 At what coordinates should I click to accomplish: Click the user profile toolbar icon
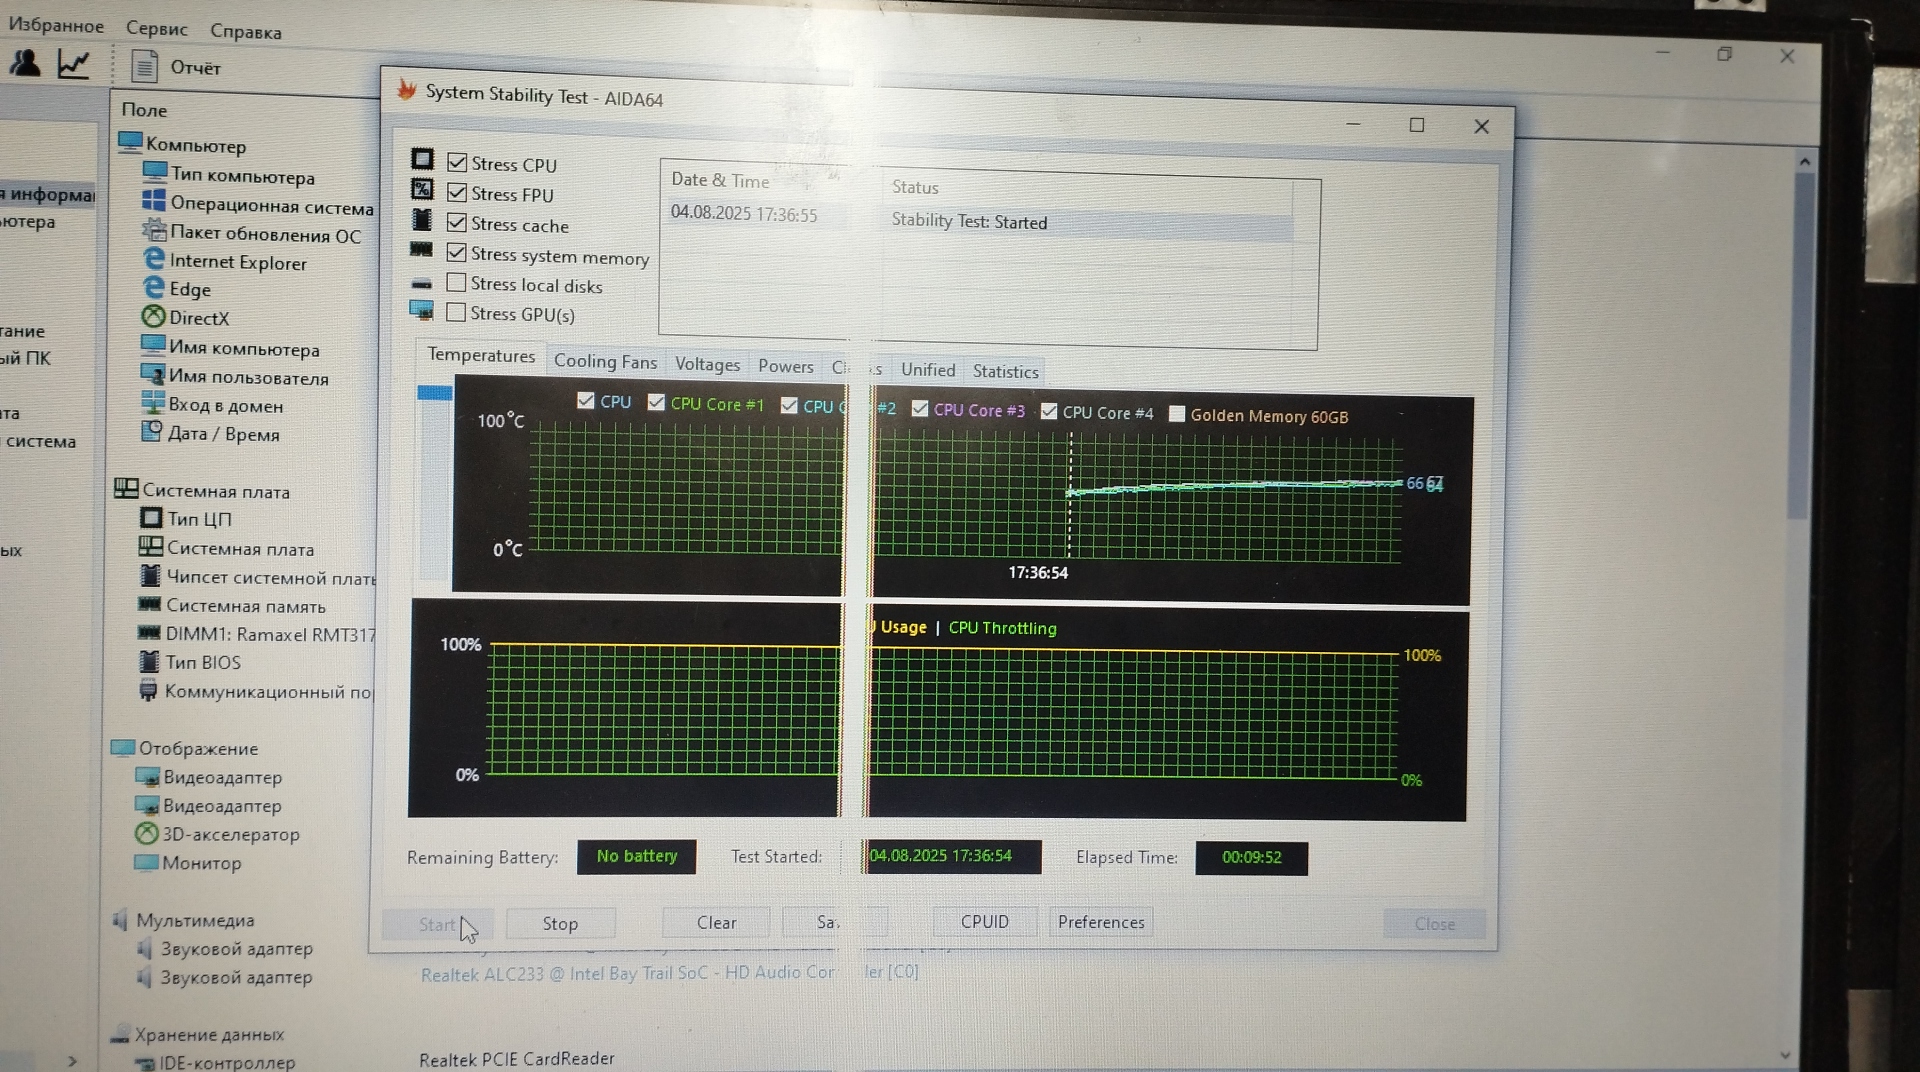pyautogui.click(x=25, y=64)
